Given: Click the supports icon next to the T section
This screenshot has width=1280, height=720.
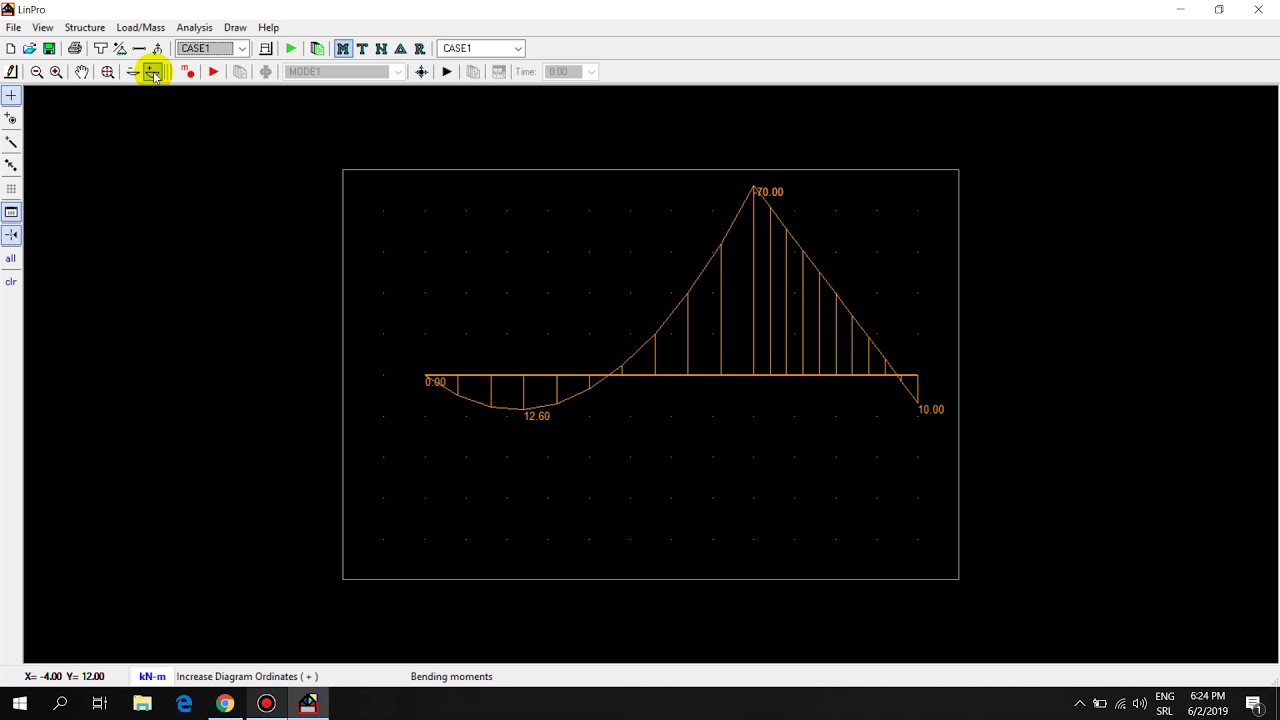Looking at the screenshot, I should tap(120, 49).
